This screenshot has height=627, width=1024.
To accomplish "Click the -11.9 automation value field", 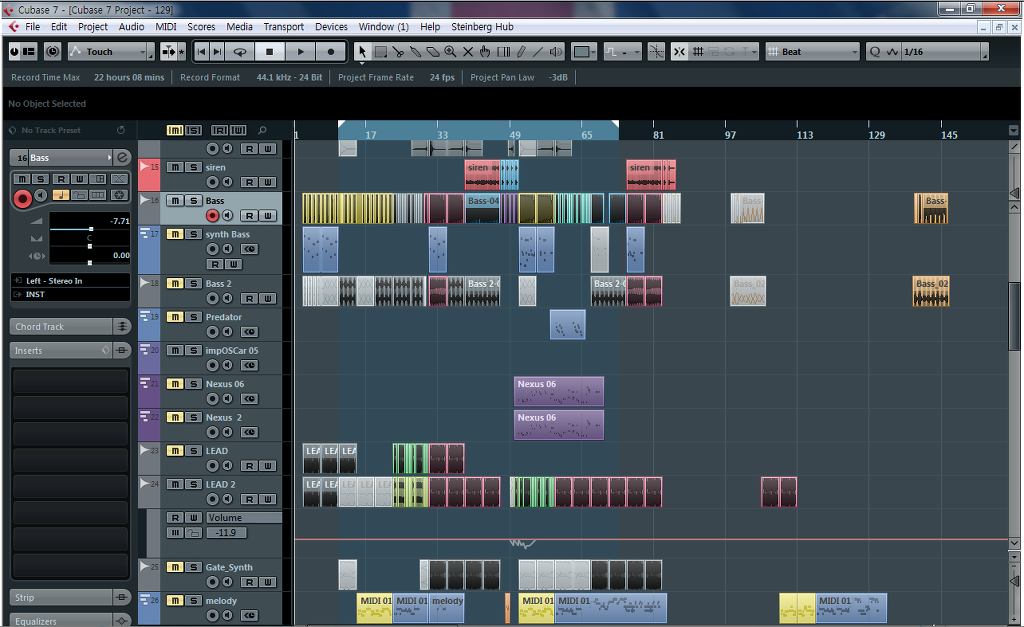I will coord(227,532).
